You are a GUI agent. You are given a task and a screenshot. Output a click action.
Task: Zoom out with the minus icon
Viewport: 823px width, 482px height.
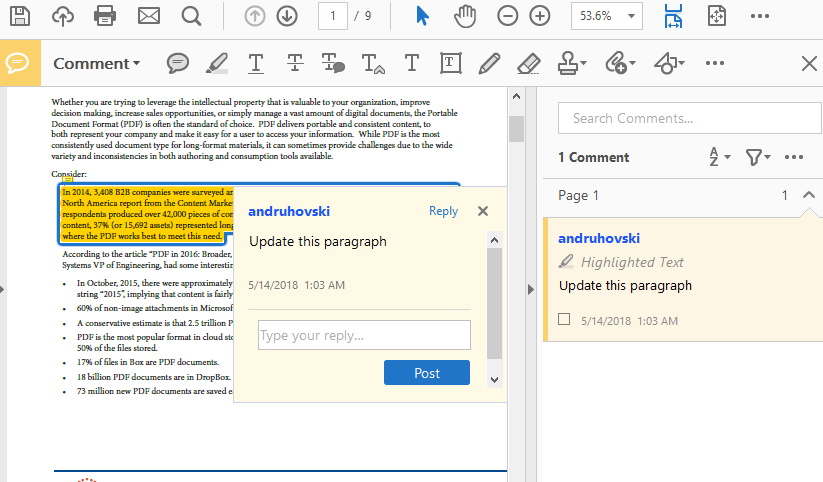click(x=508, y=16)
